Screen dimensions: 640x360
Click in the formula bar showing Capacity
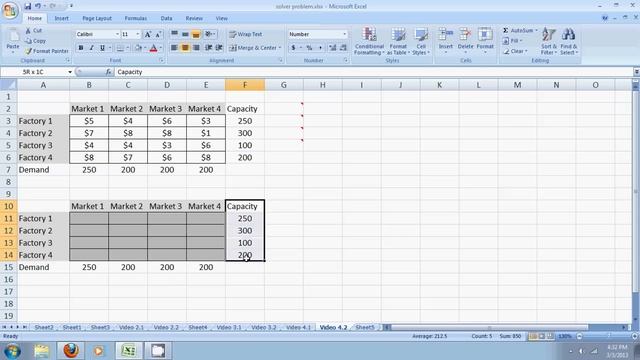click(x=373, y=72)
